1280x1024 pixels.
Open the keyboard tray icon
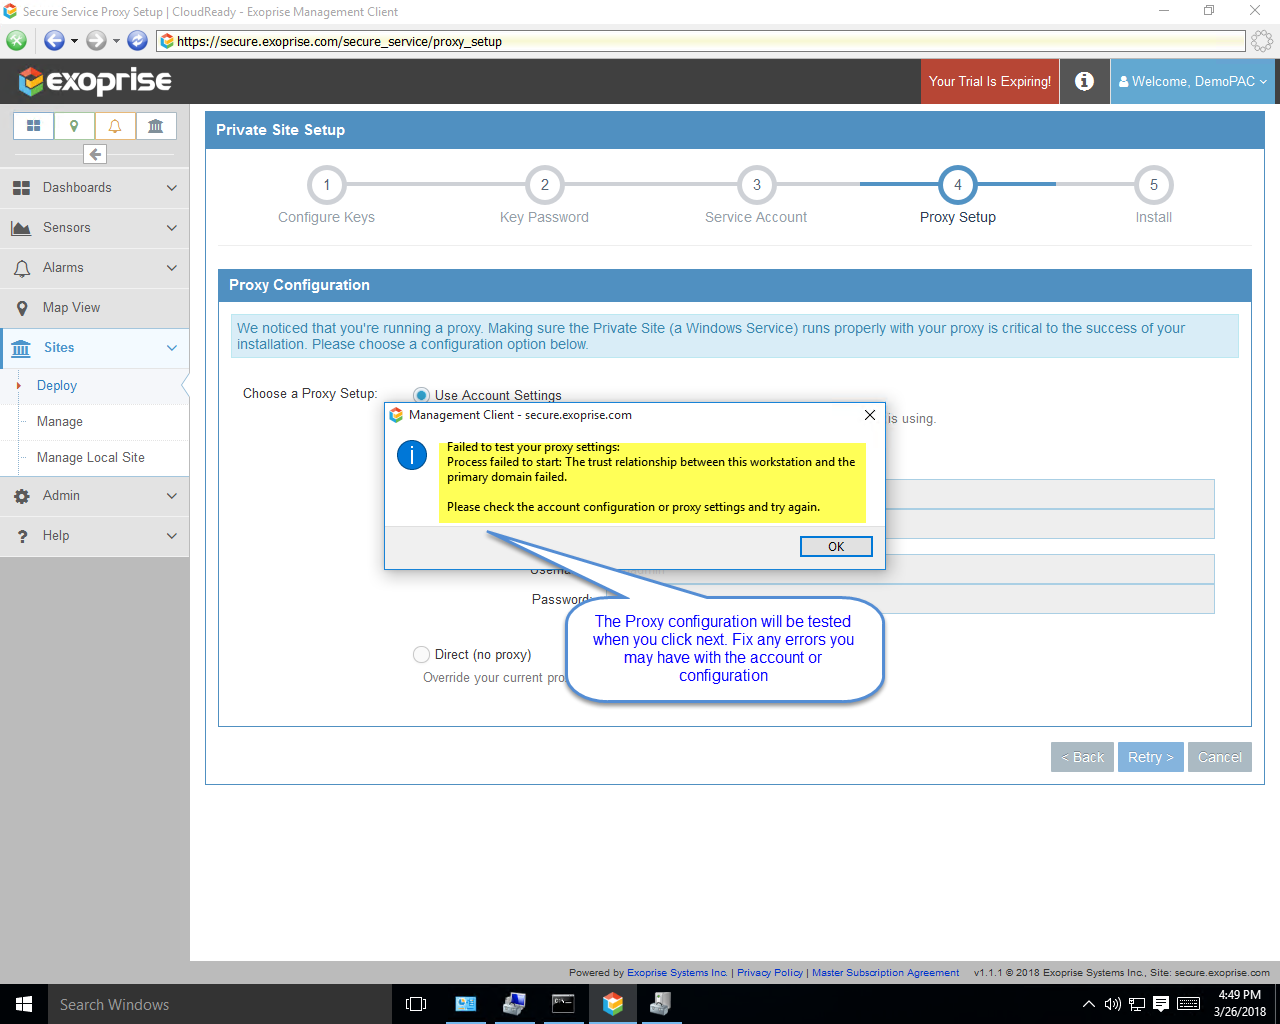click(1188, 1004)
